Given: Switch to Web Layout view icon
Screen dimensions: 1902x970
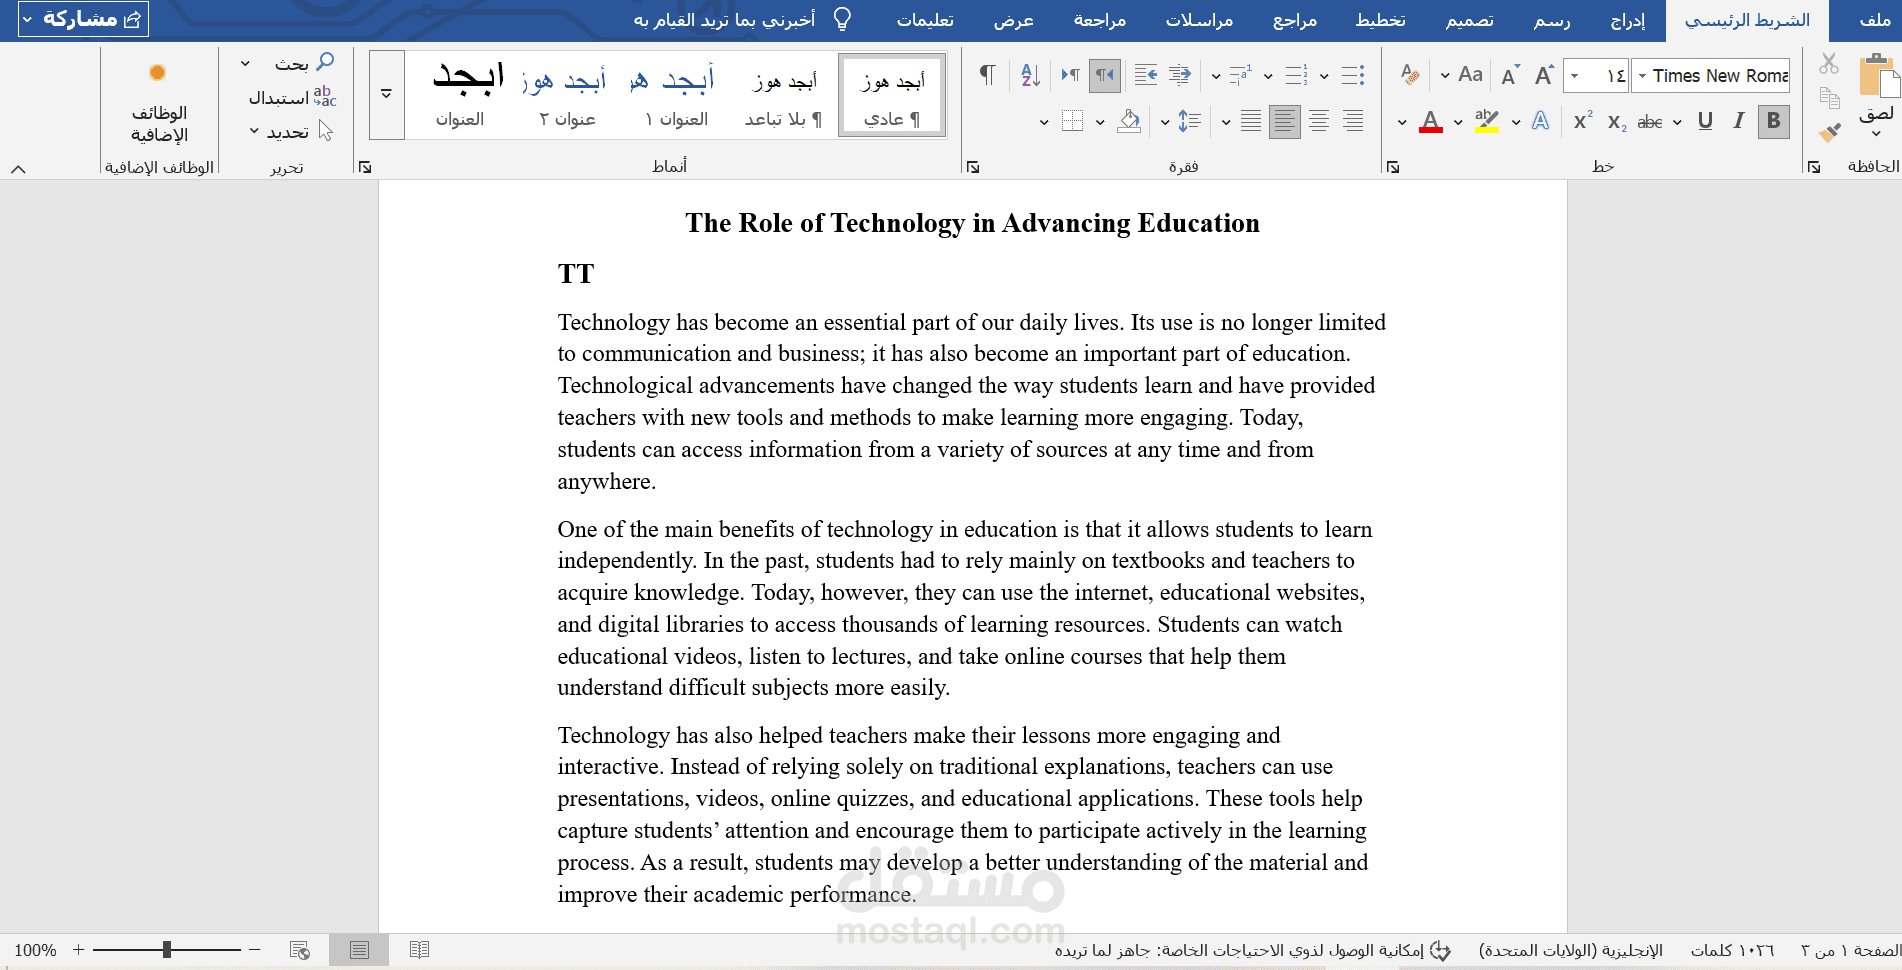Looking at the screenshot, I should tap(299, 950).
